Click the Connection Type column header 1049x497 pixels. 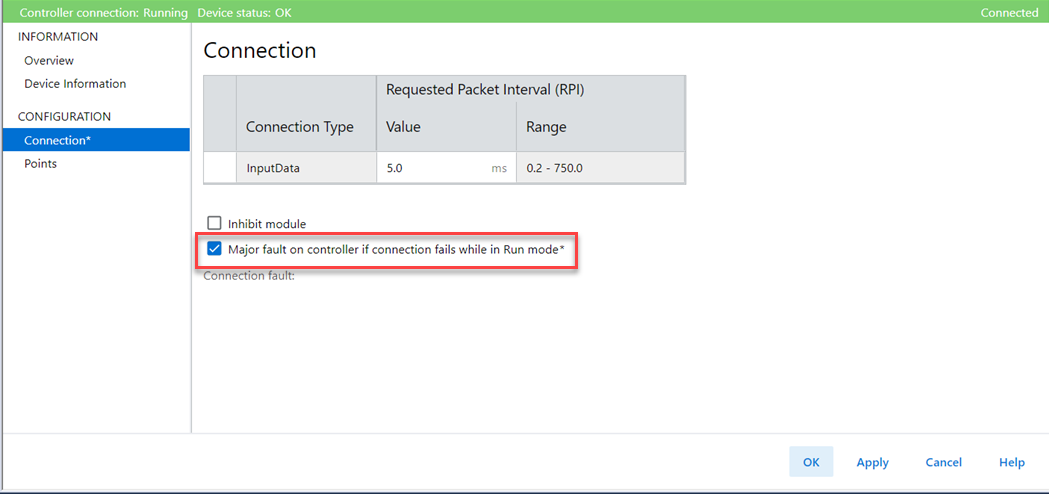(300, 127)
